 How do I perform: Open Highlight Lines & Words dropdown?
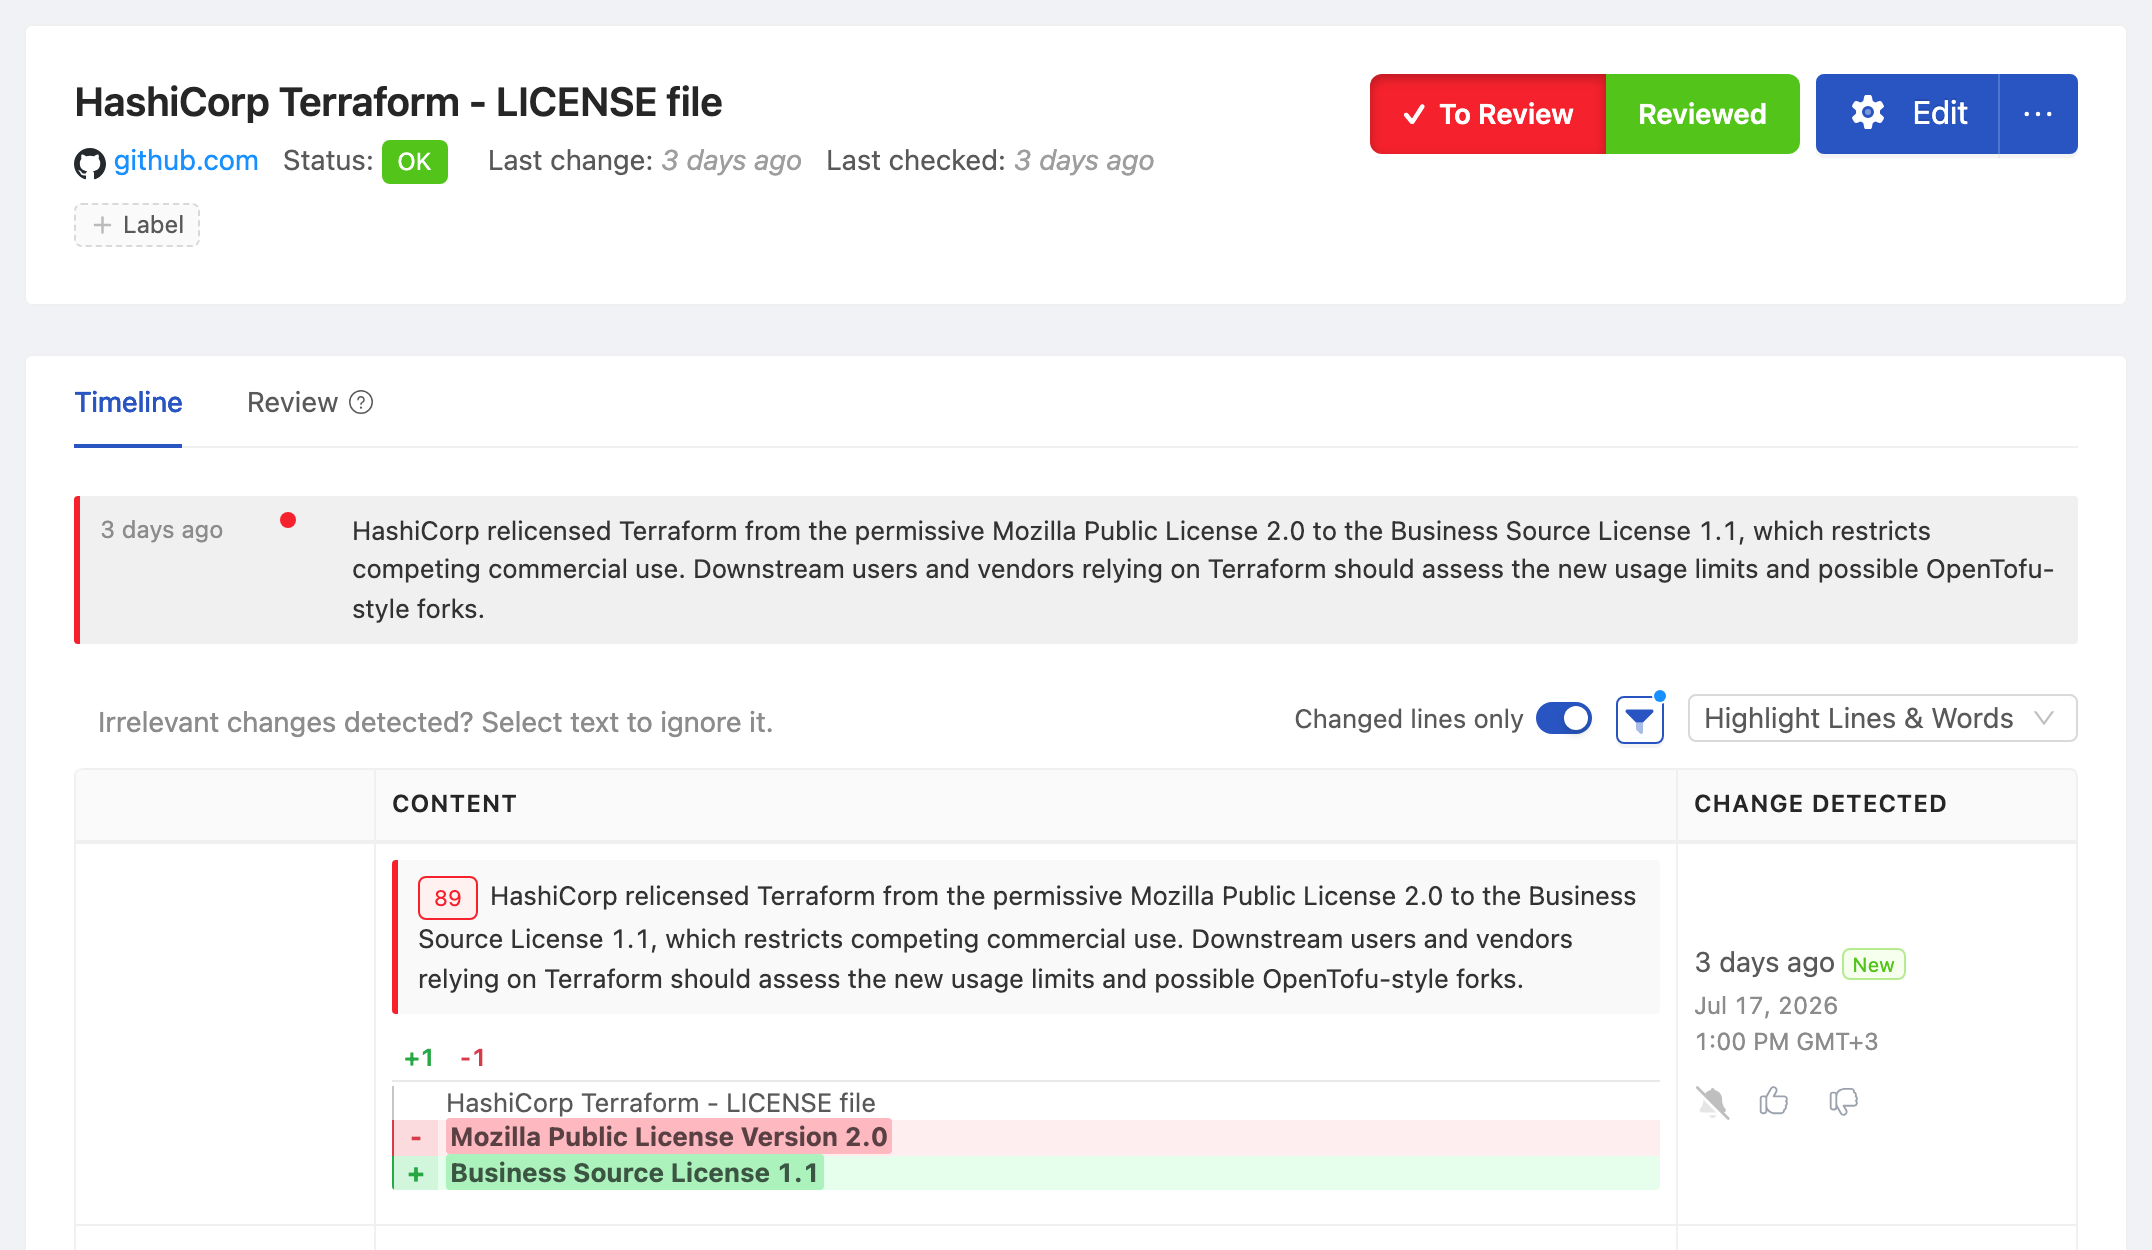click(x=1882, y=718)
